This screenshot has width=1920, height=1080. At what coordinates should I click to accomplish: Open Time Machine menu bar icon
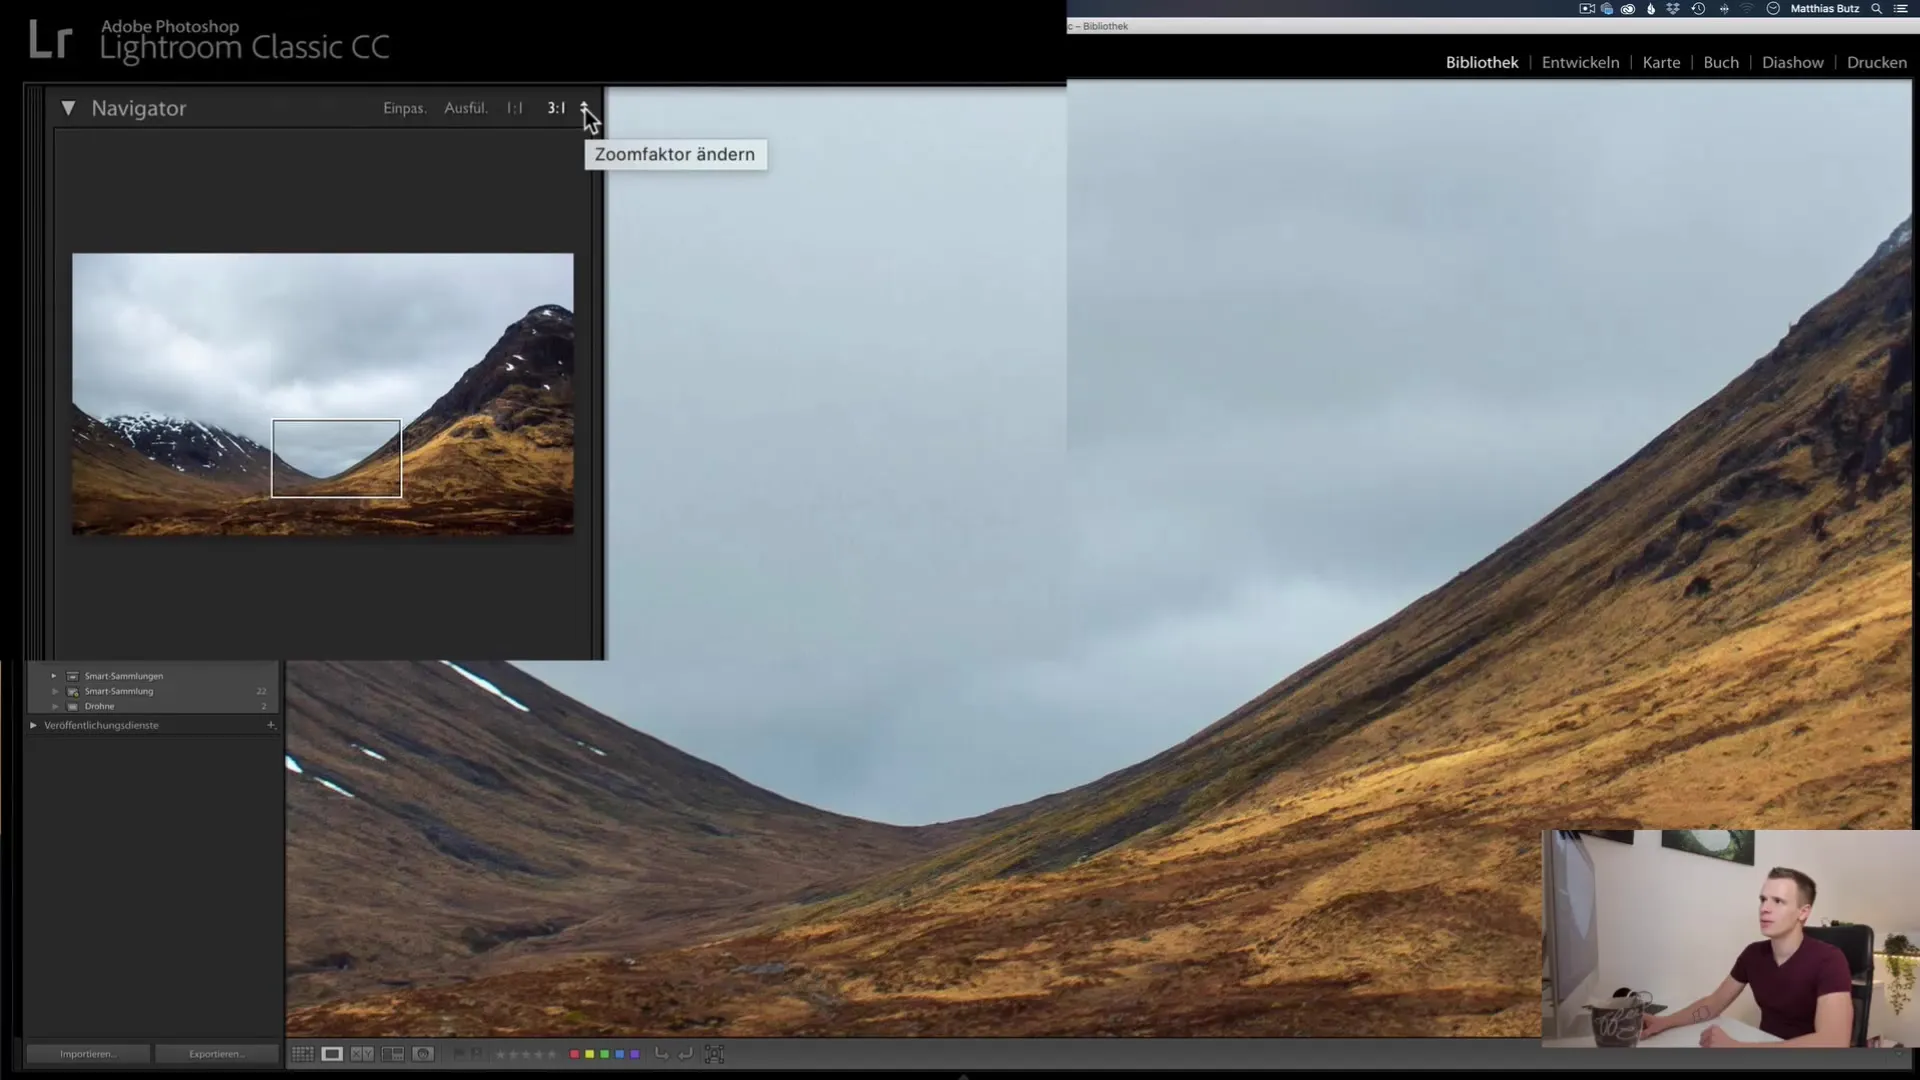coord(1698,9)
